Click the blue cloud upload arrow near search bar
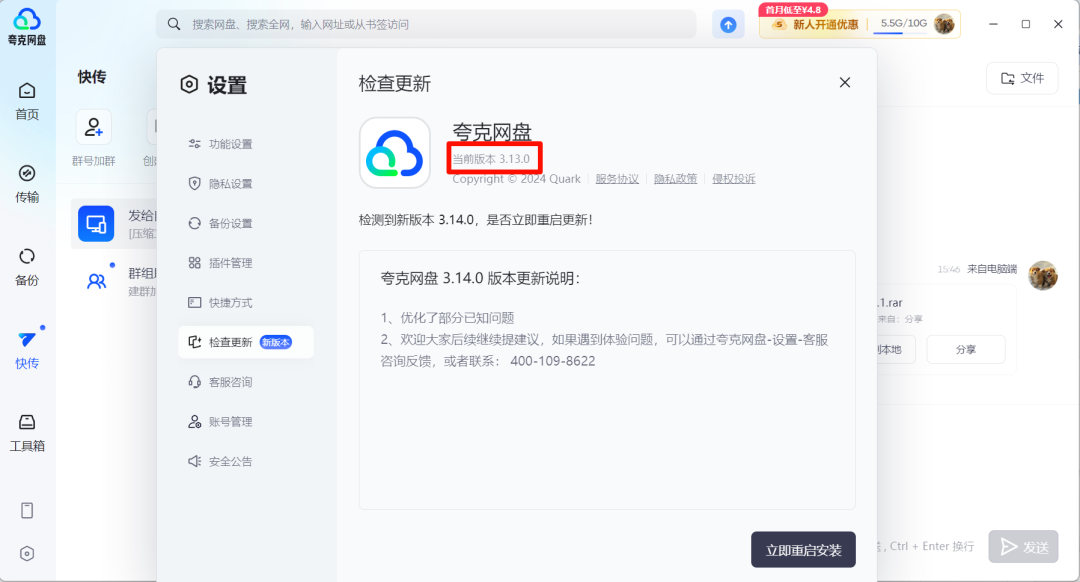 729,23
